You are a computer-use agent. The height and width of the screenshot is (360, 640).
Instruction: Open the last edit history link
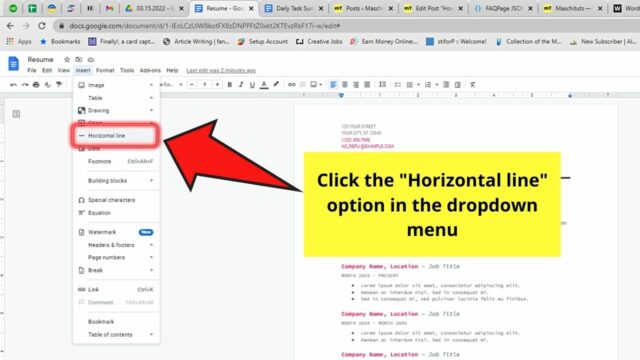point(221,71)
